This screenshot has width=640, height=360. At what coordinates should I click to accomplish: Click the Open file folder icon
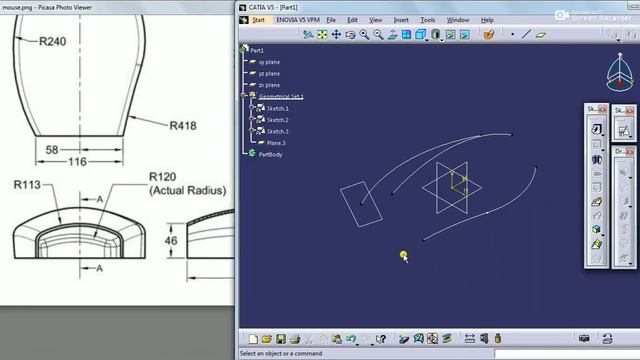point(267,339)
